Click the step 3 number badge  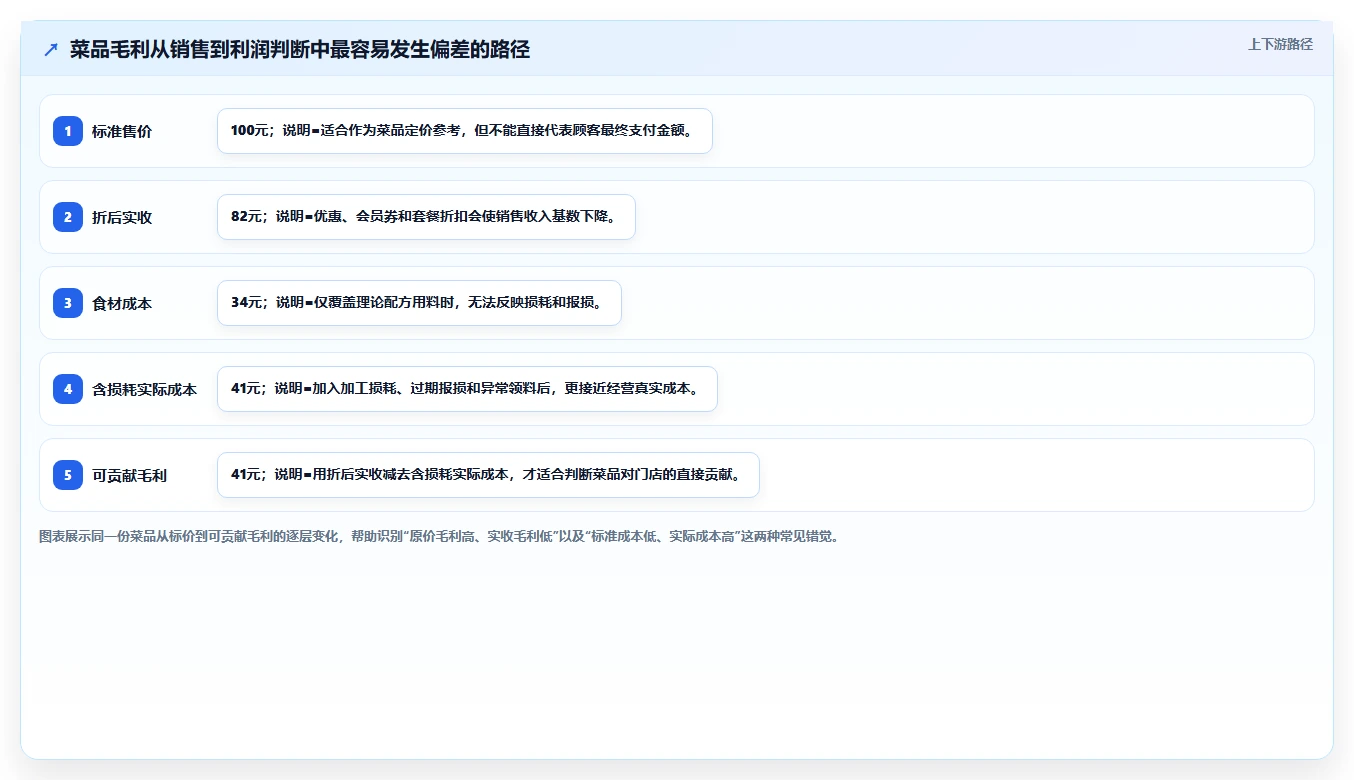point(68,303)
